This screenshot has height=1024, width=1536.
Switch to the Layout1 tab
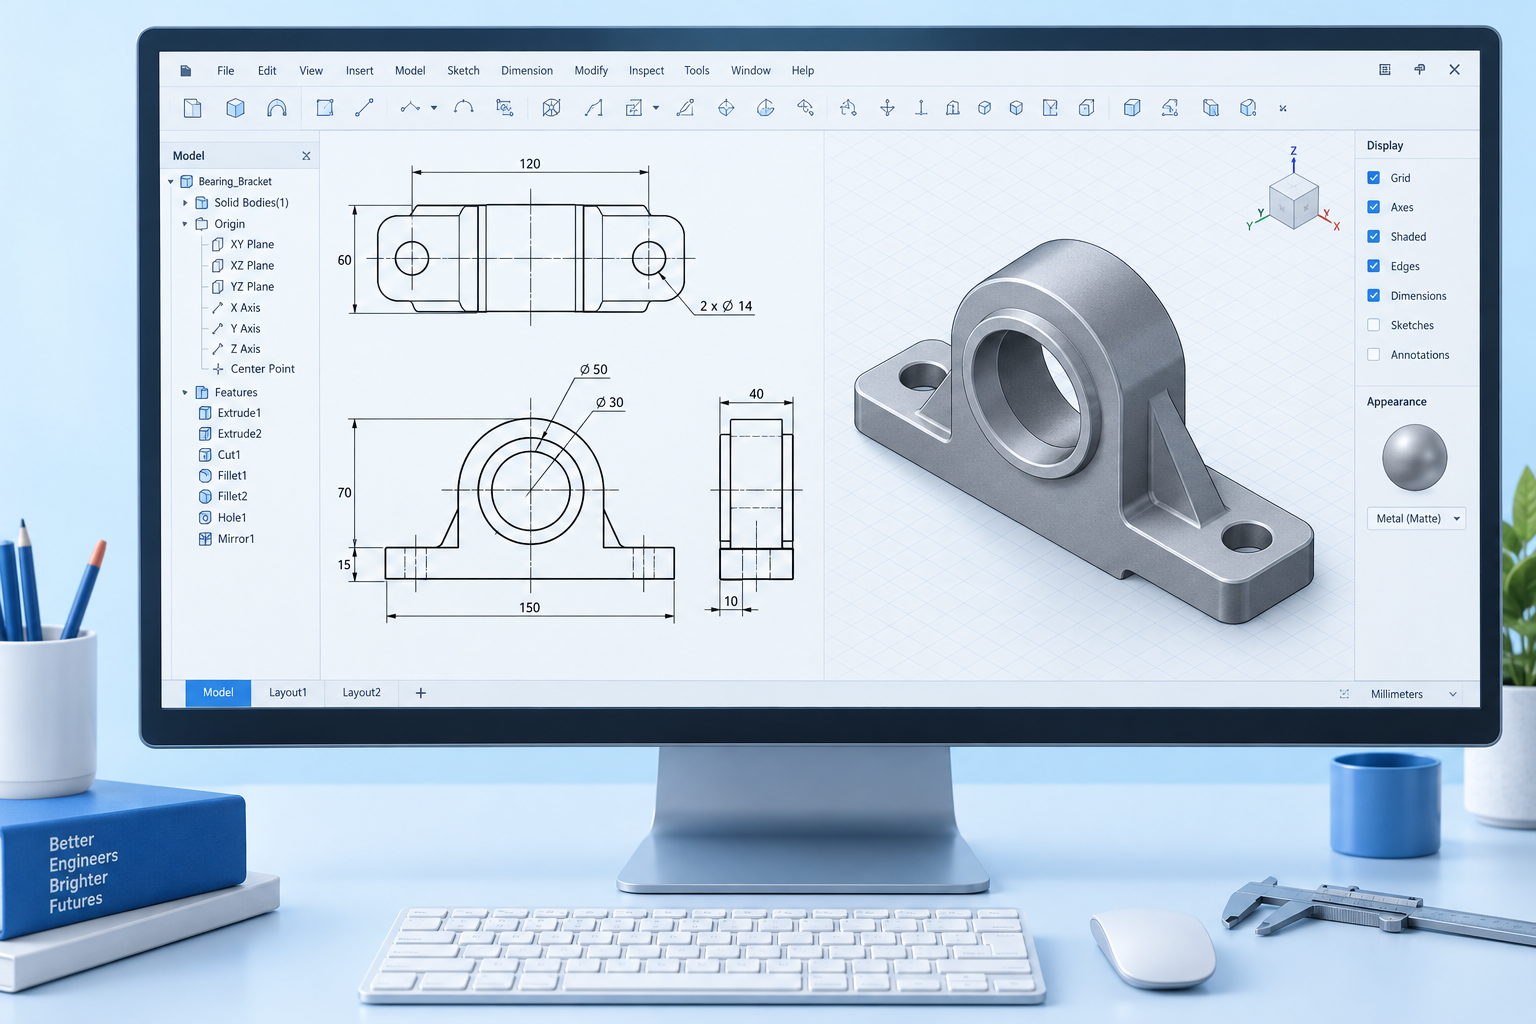click(x=288, y=693)
